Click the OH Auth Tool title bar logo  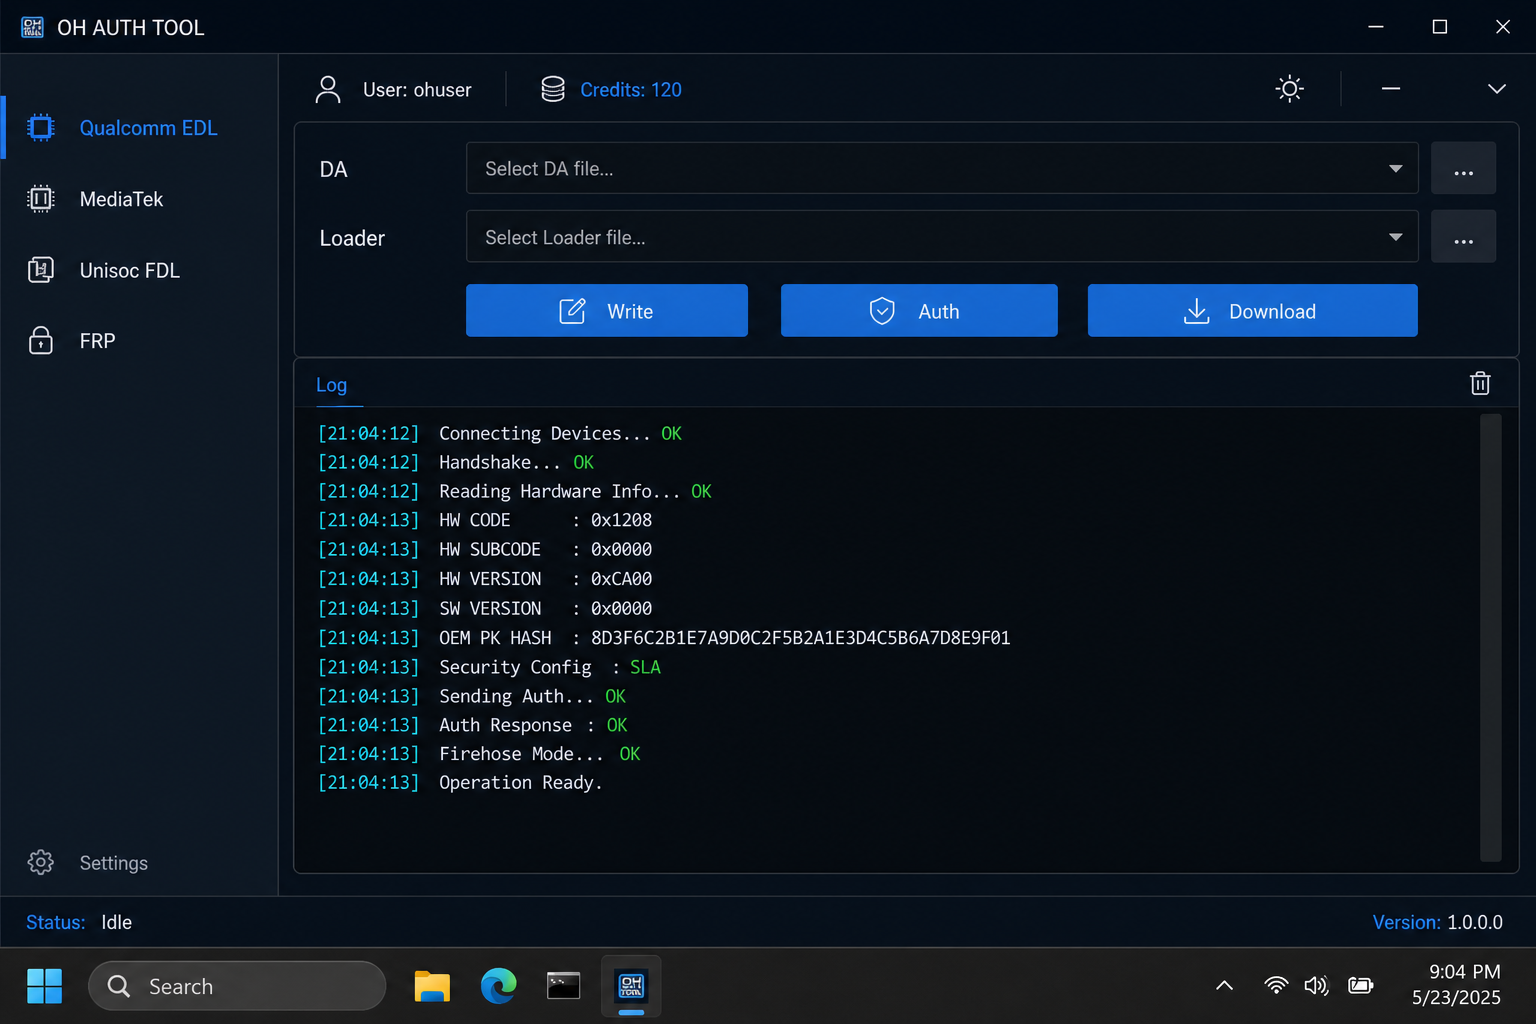click(32, 27)
